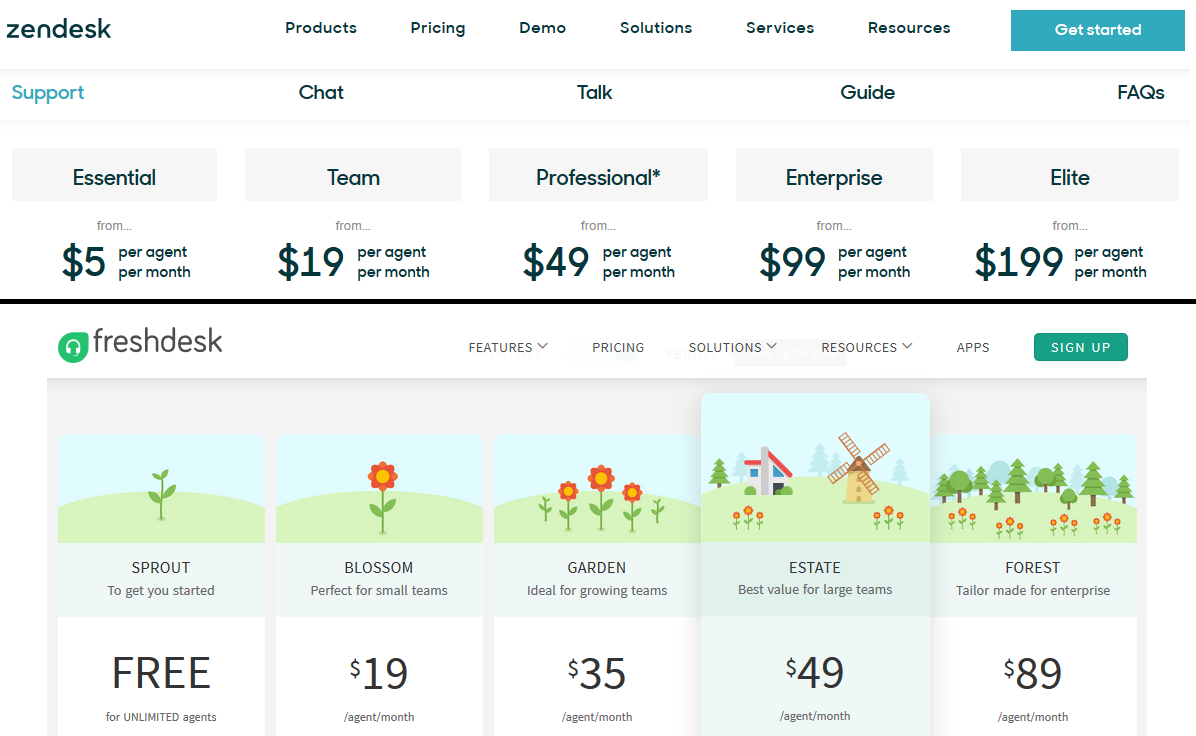Open Zendesk Pricing page
This screenshot has width=1196, height=736.
[x=438, y=28]
